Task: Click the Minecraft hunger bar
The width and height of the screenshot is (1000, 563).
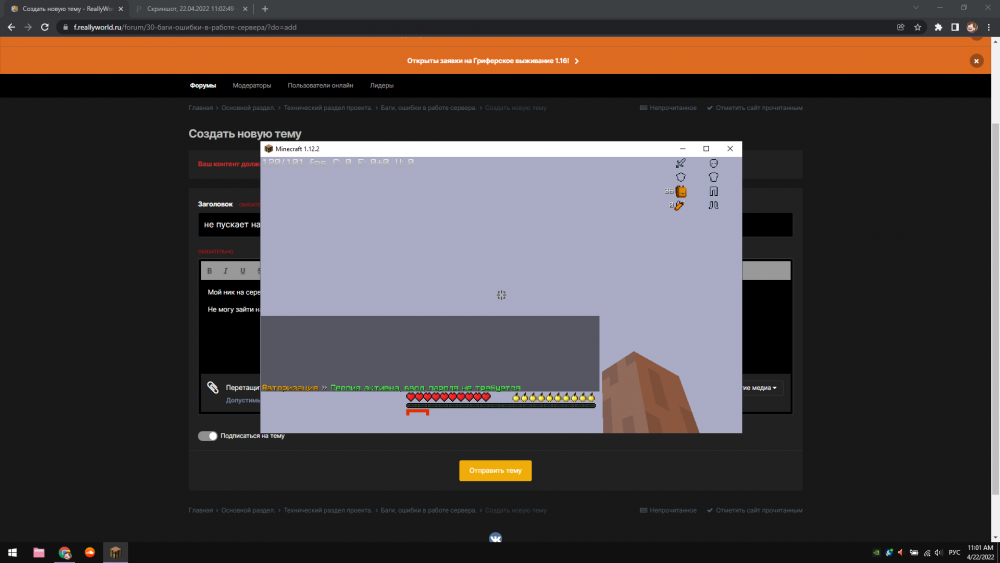Action: click(554, 397)
